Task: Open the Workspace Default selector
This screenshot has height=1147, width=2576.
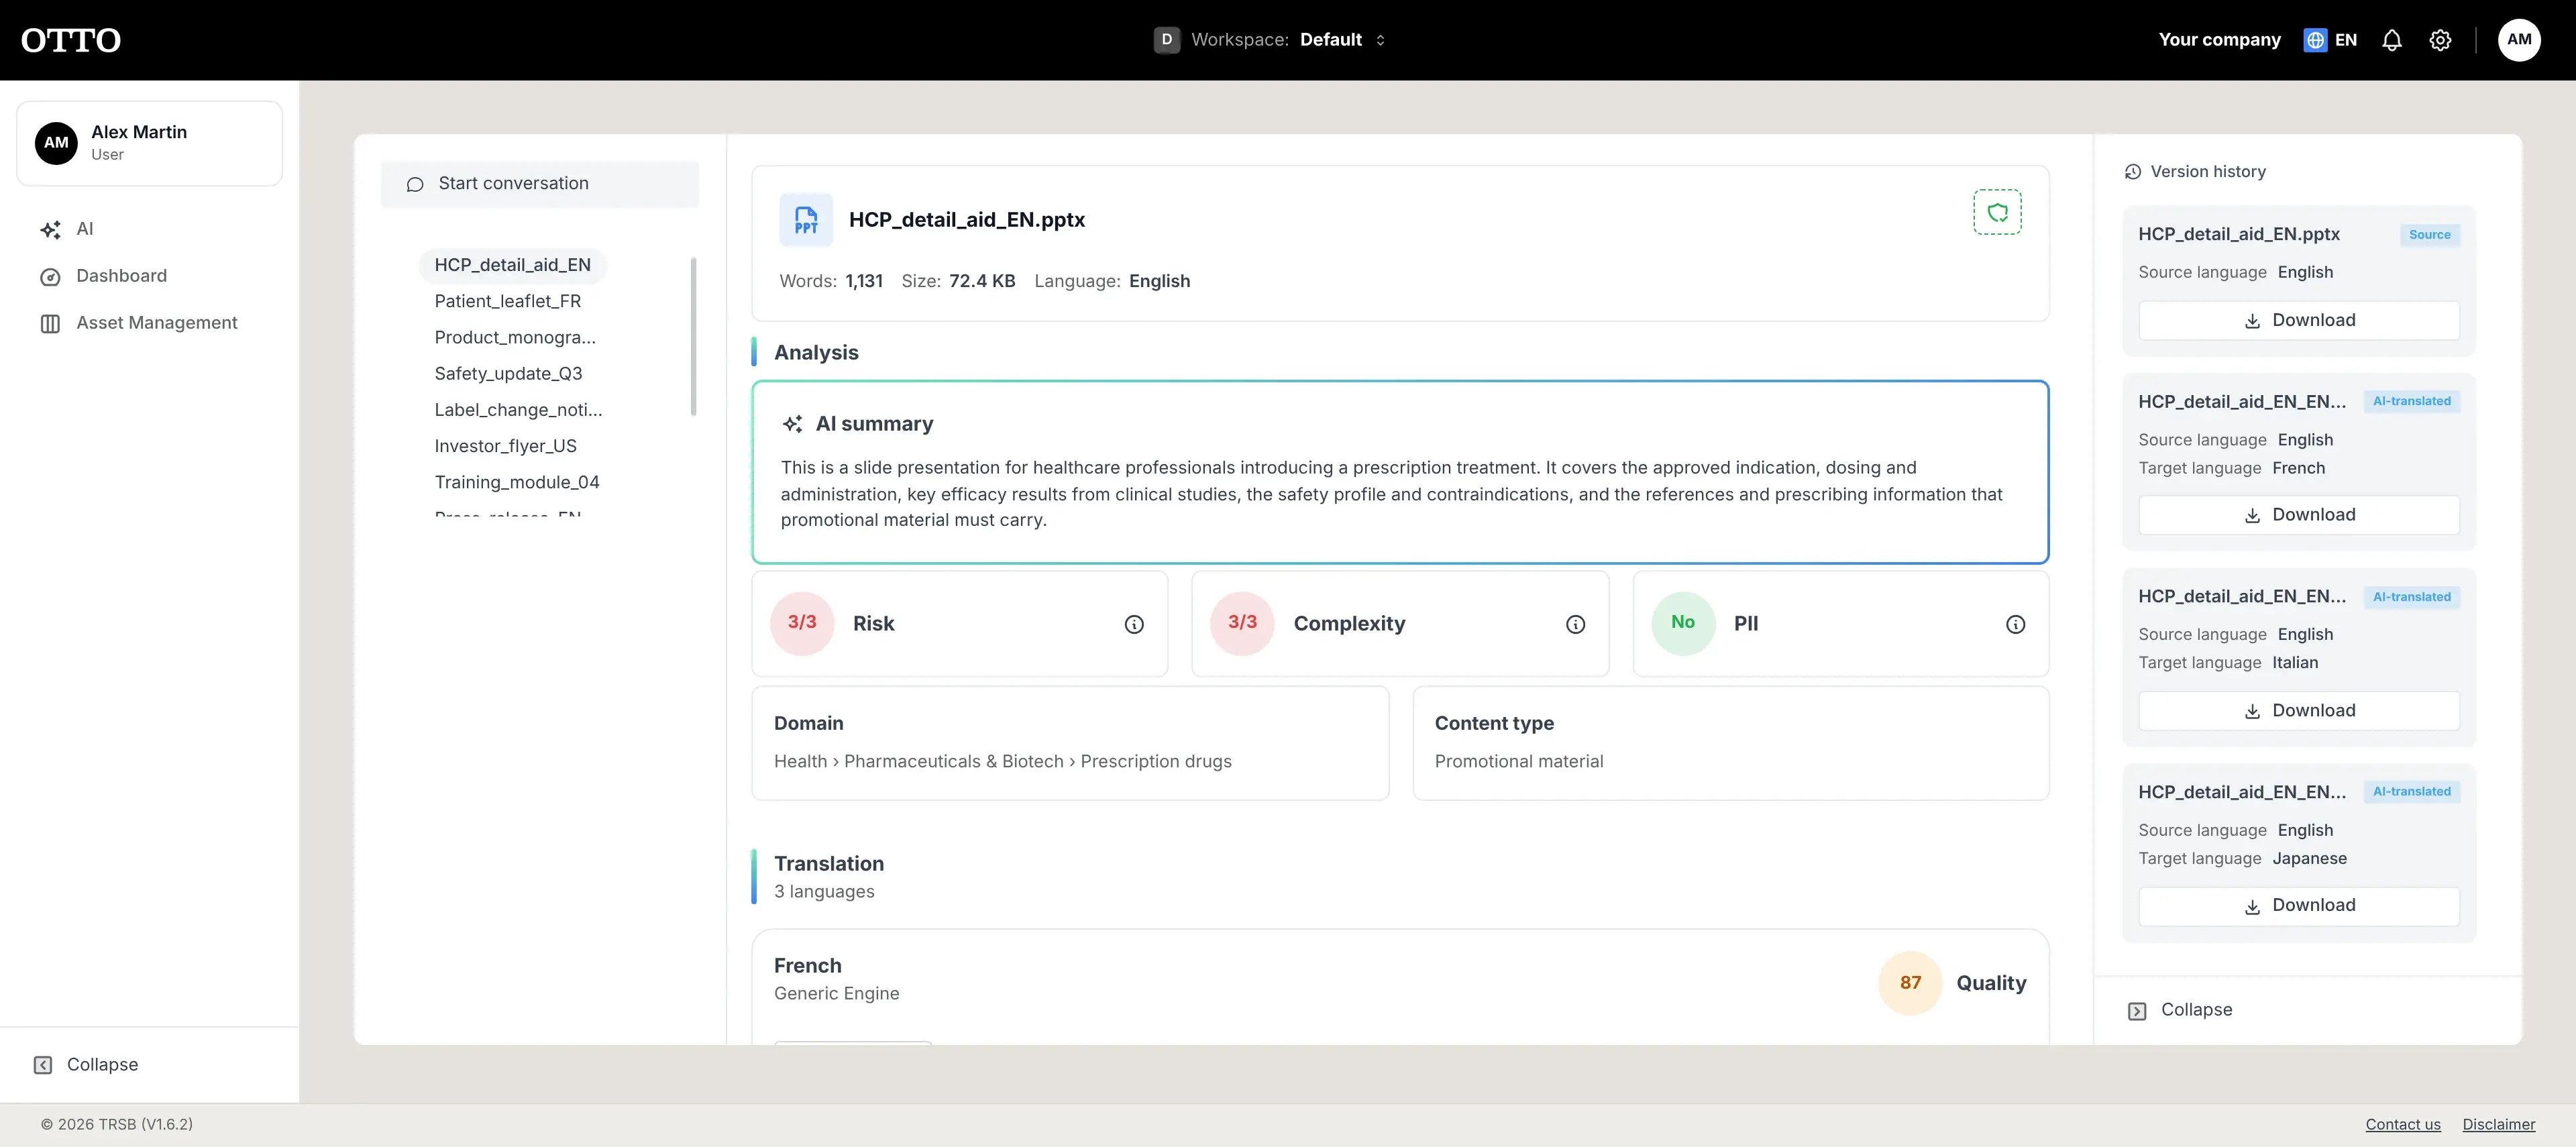Action: (1270, 40)
